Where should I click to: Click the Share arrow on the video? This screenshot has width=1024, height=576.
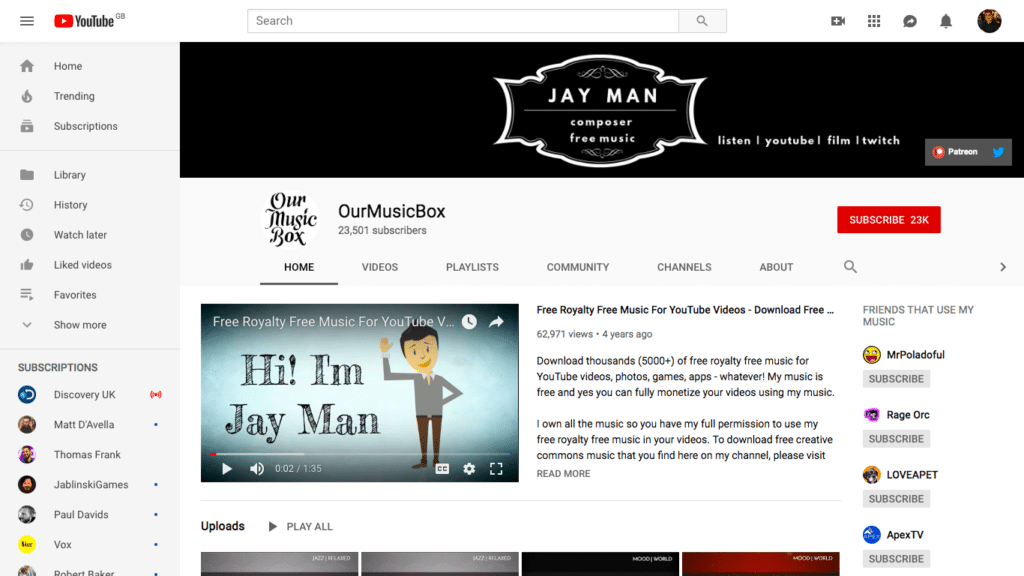click(x=496, y=321)
